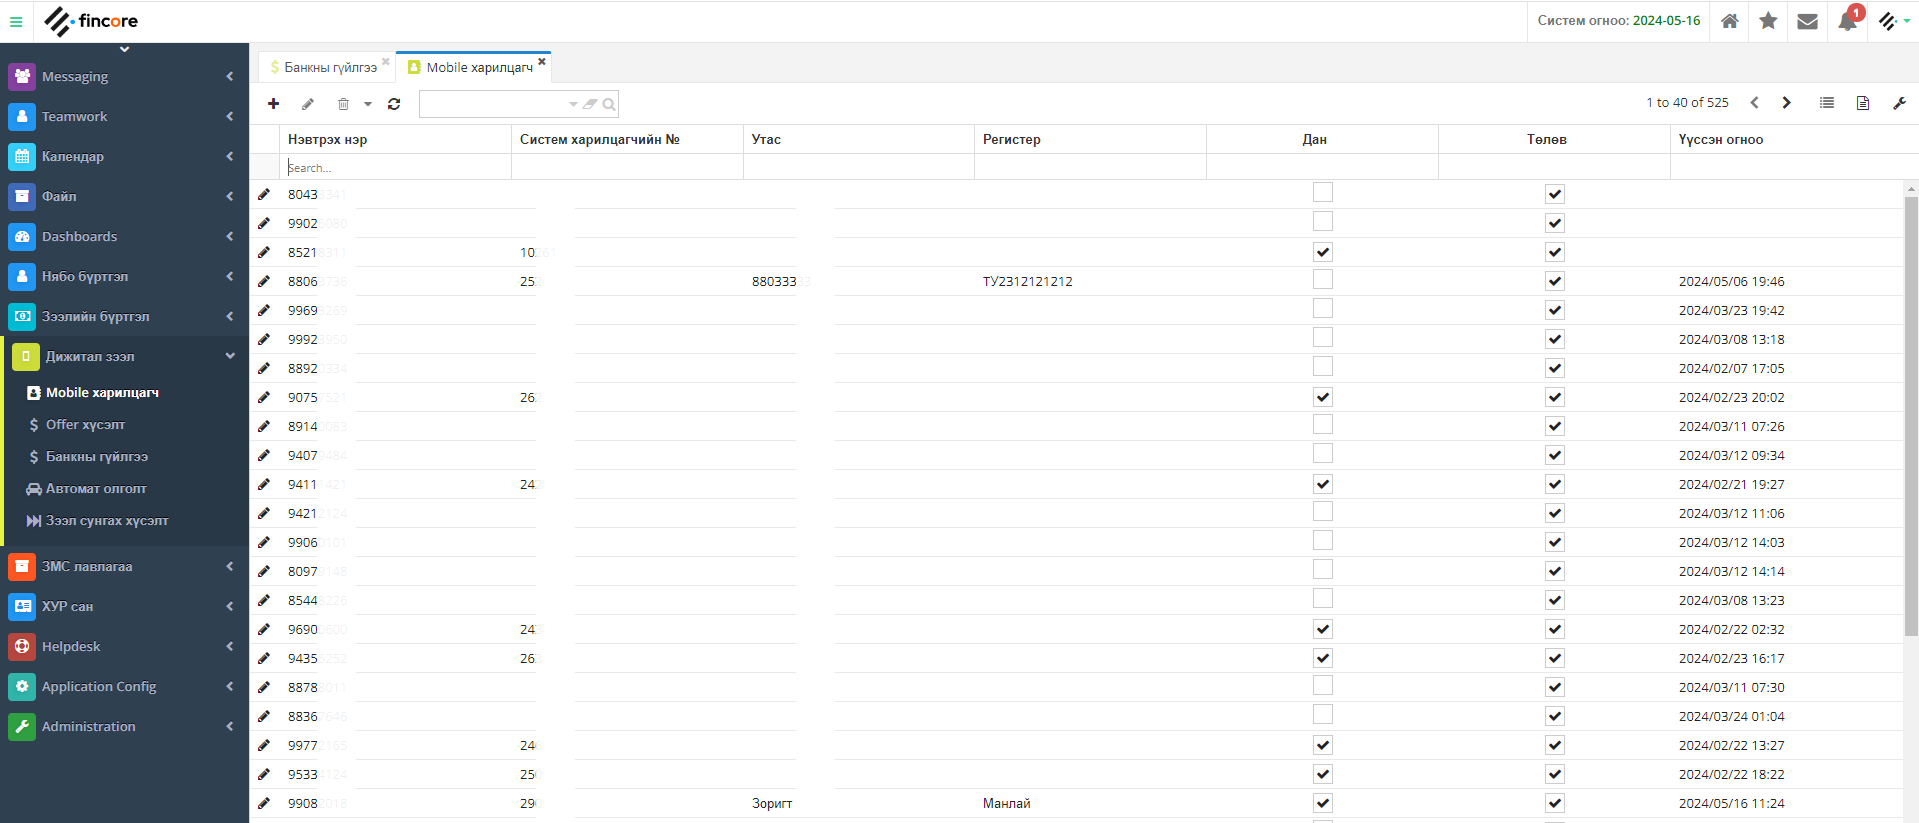Toggle Төлөв checkbox for row 8806
Viewport: 1919px width, 823px height.
coord(1555,281)
